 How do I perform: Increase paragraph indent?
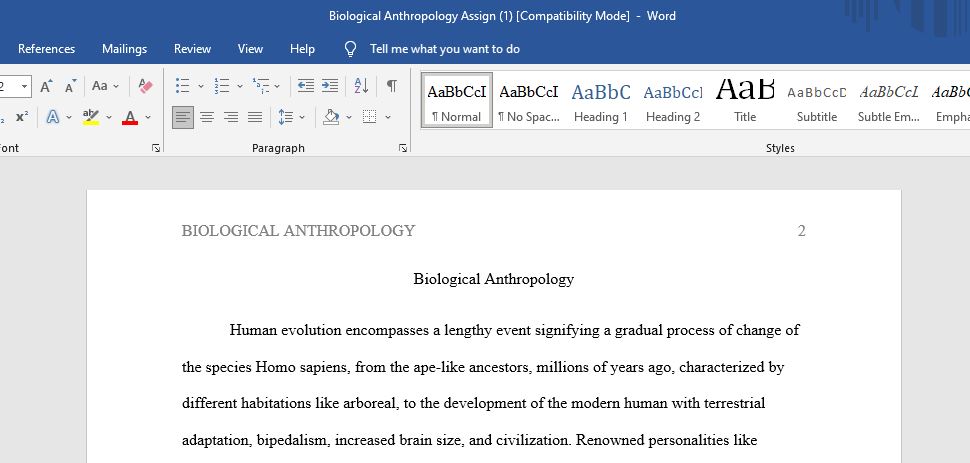coord(330,86)
